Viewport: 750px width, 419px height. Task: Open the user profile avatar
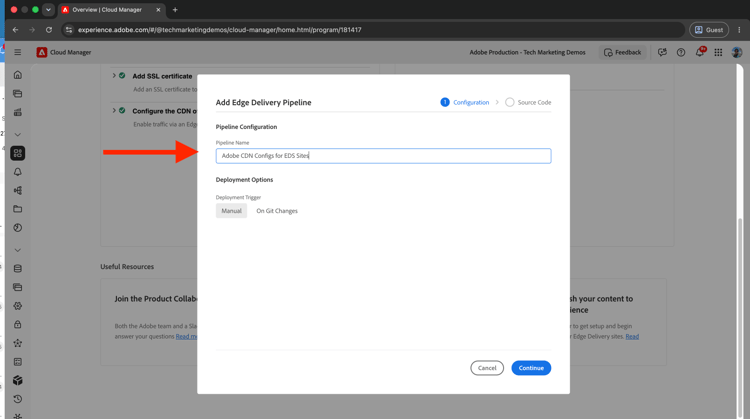[x=737, y=52]
